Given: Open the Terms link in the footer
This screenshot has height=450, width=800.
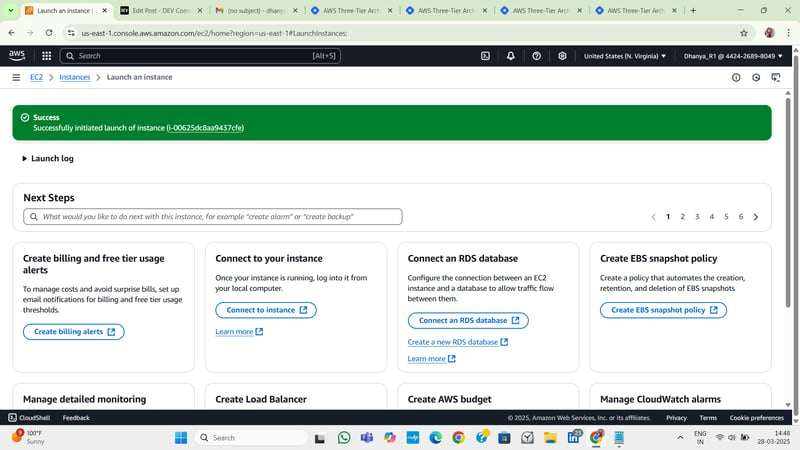Looking at the screenshot, I should pos(708,418).
